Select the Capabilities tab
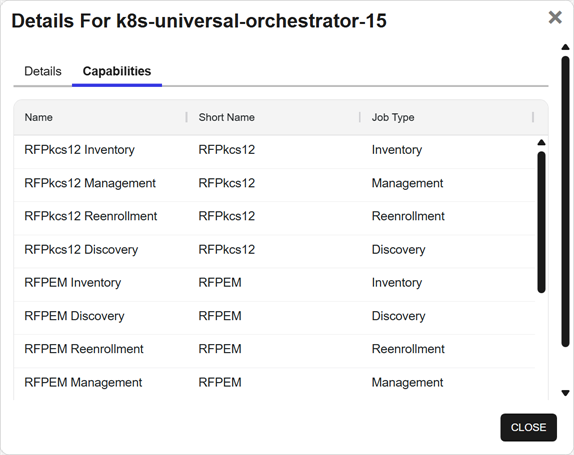The width and height of the screenshot is (574, 455). pyautogui.click(x=117, y=71)
